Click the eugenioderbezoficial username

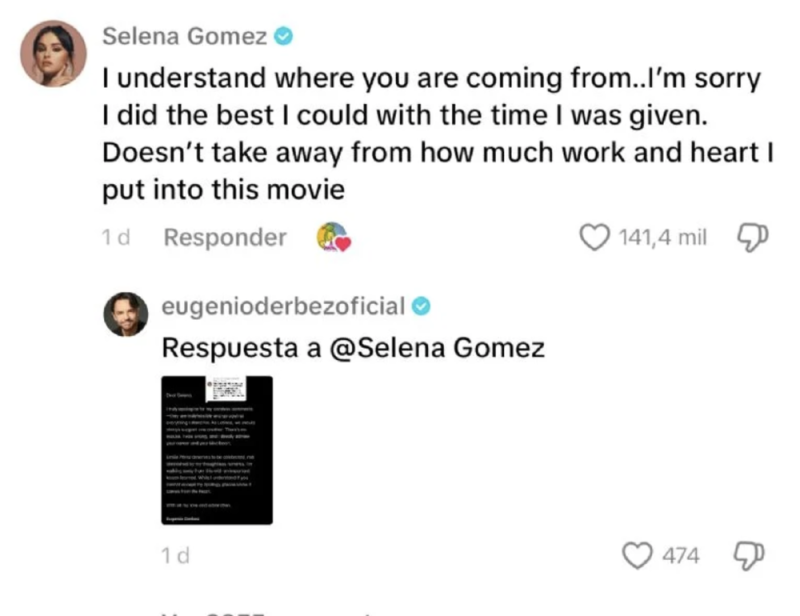coord(283,306)
